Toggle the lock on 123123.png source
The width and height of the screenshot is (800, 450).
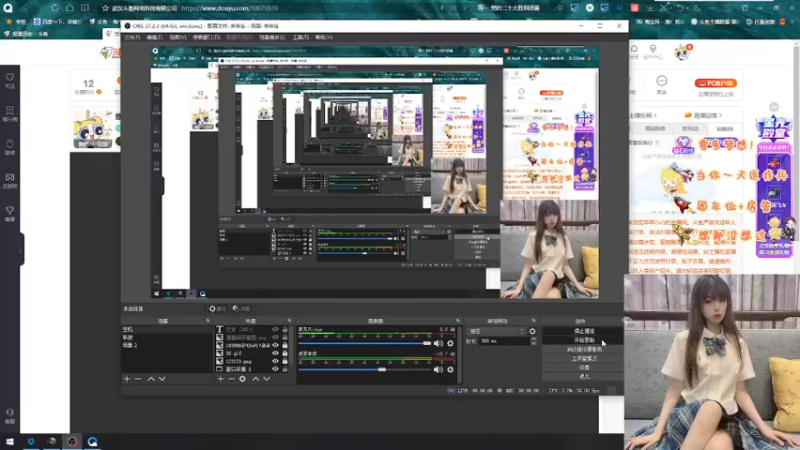point(285,361)
